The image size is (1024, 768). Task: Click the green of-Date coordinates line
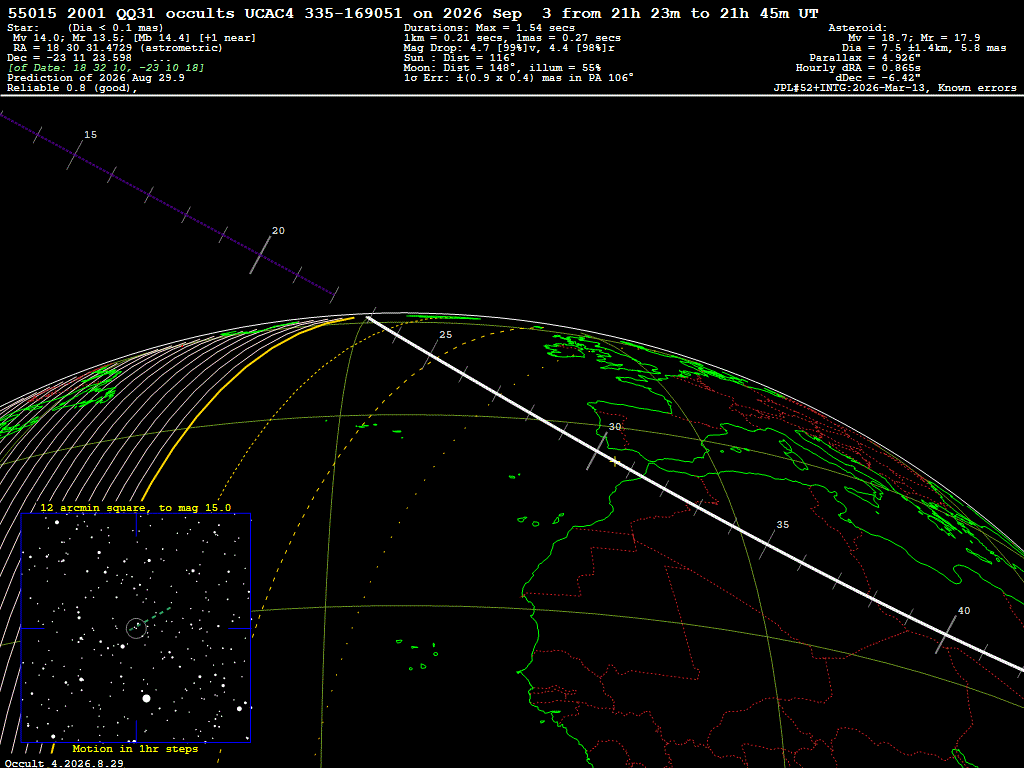[106, 68]
